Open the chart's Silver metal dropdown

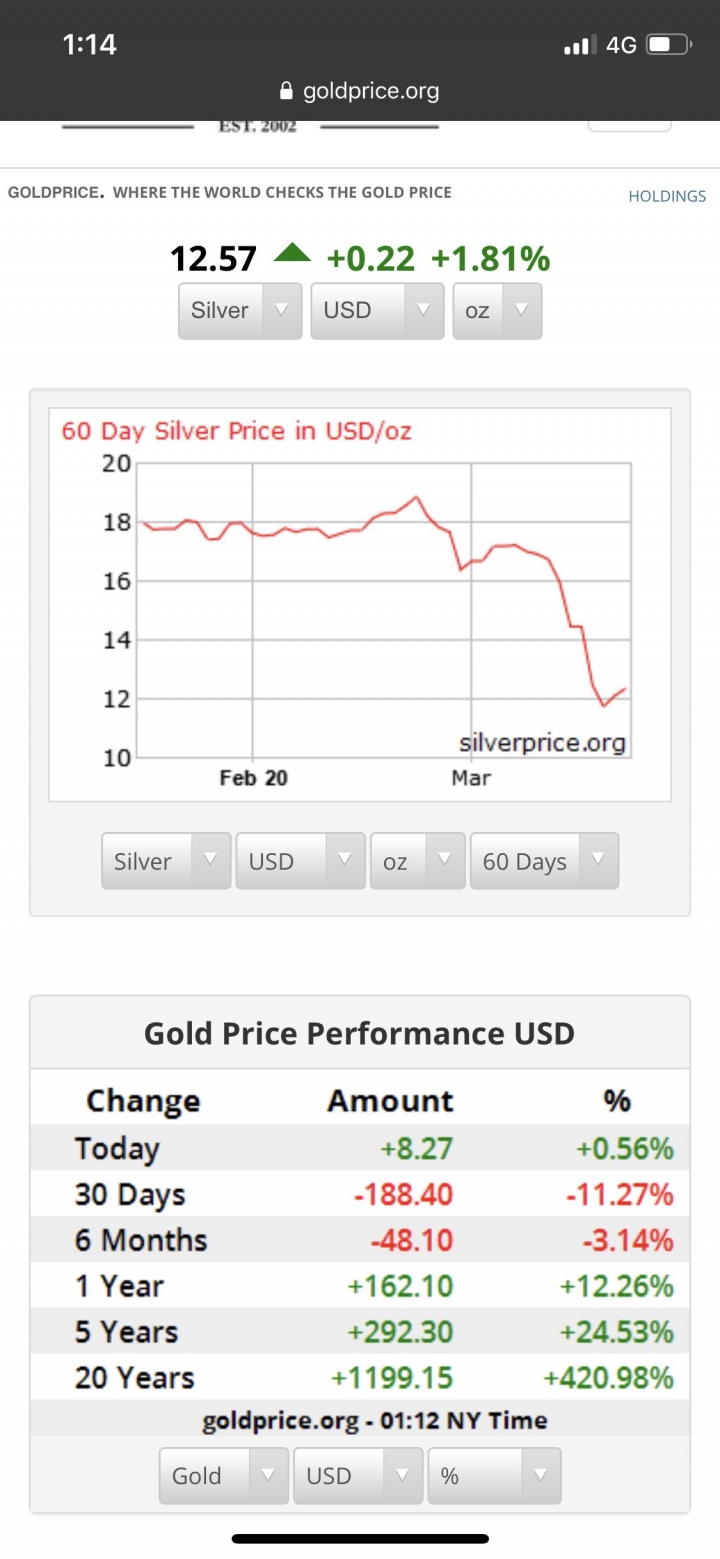click(166, 861)
